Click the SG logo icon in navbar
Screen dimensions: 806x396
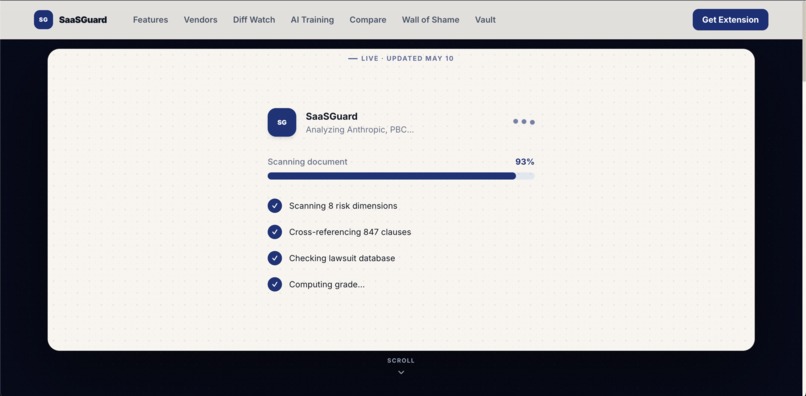click(x=43, y=20)
